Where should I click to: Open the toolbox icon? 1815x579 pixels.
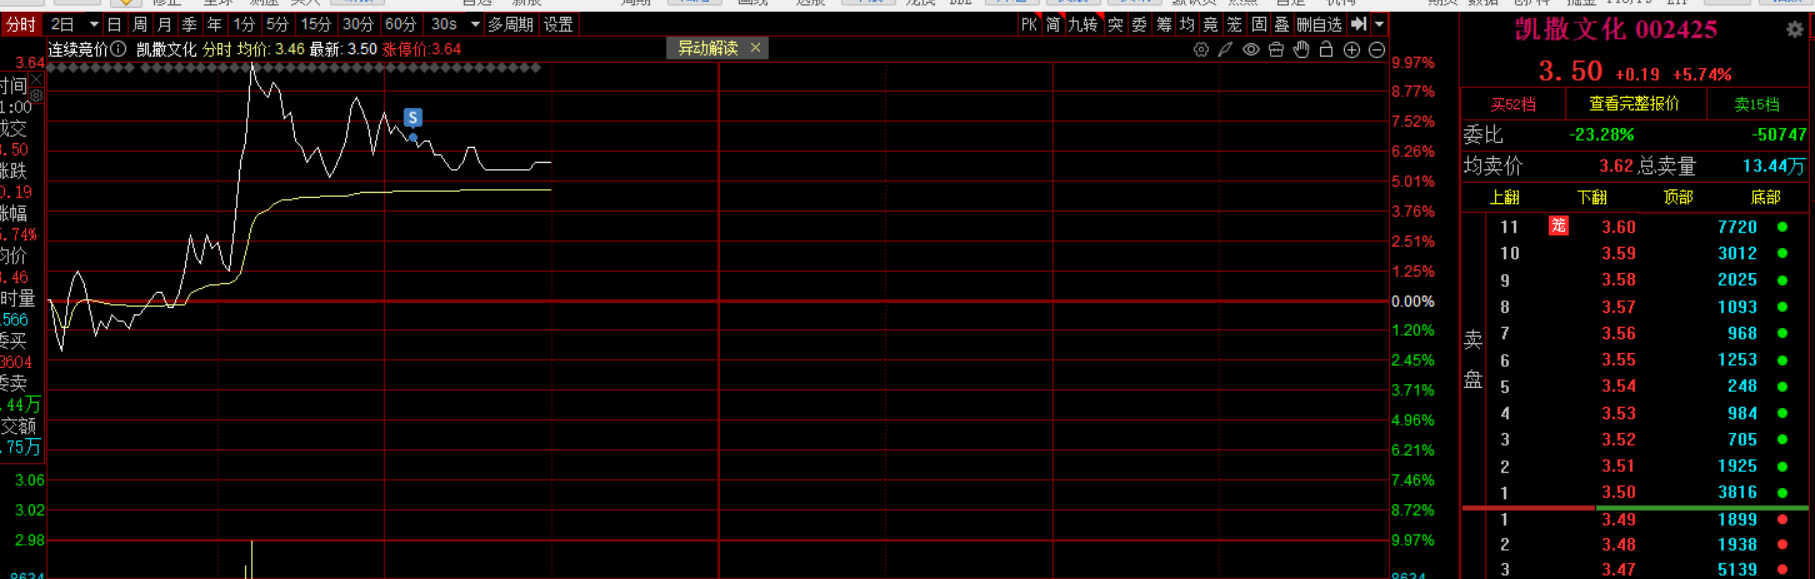point(1276,49)
